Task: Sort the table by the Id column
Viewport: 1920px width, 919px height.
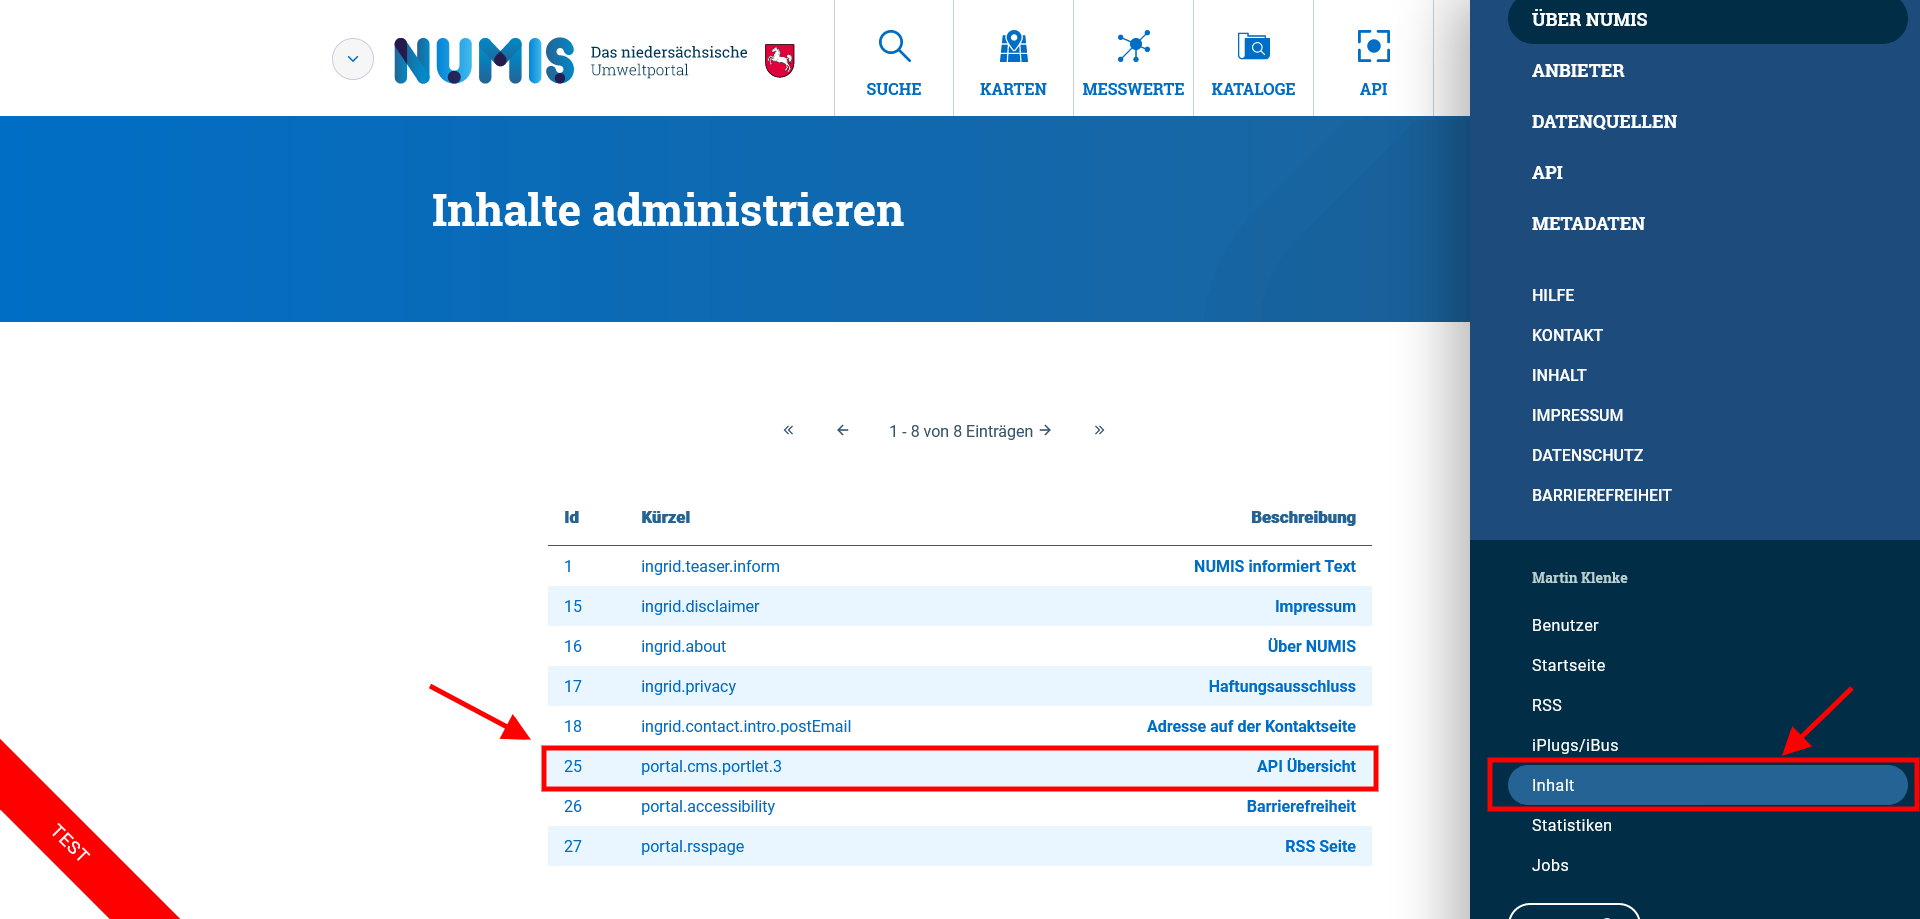Action: (x=571, y=517)
